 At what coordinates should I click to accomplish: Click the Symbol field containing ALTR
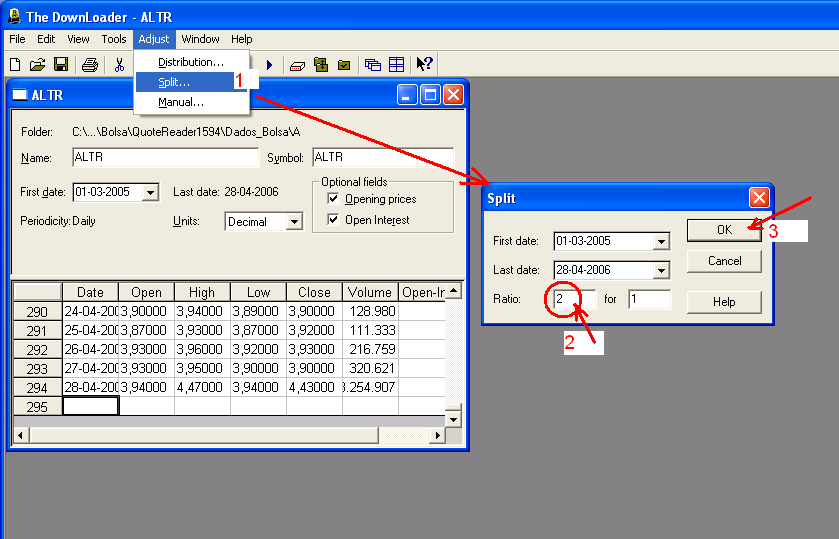pyautogui.click(x=383, y=157)
